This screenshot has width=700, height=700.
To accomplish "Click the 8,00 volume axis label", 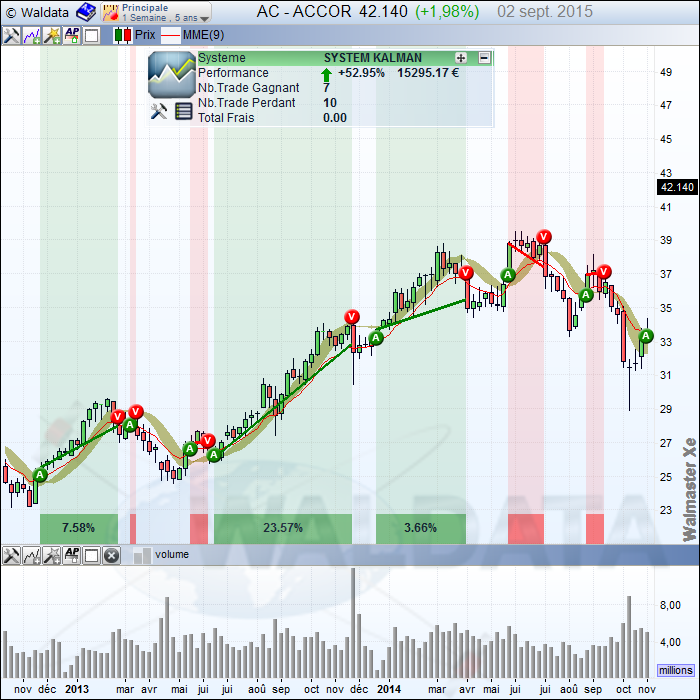I will tap(670, 605).
